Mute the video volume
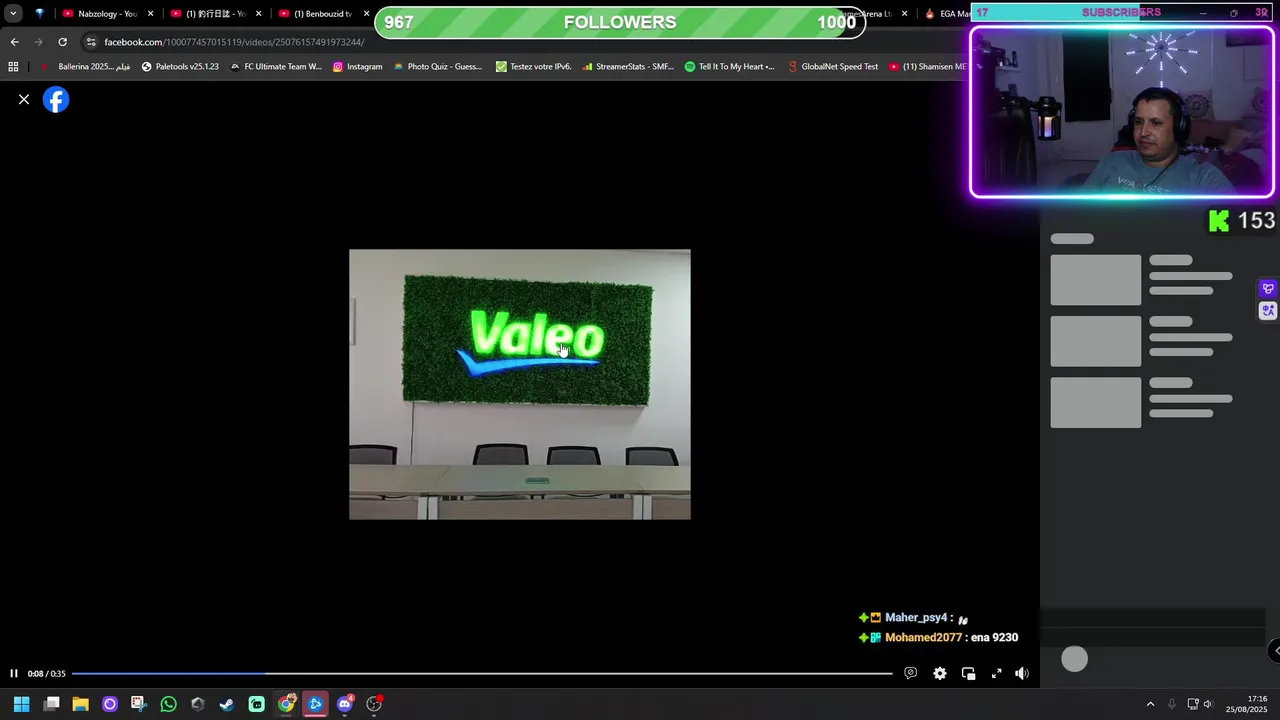This screenshot has height=720, width=1280. (x=1022, y=673)
